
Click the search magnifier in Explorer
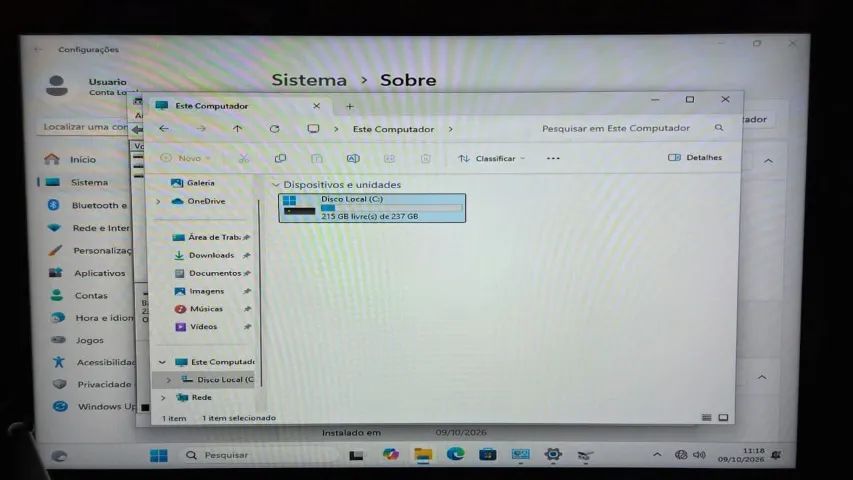click(x=719, y=127)
